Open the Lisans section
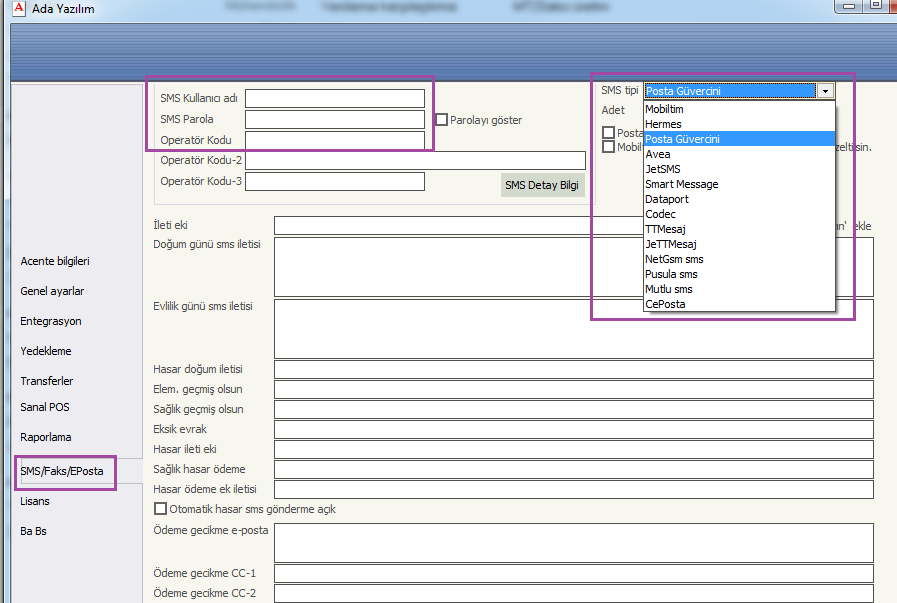 click(x=35, y=501)
